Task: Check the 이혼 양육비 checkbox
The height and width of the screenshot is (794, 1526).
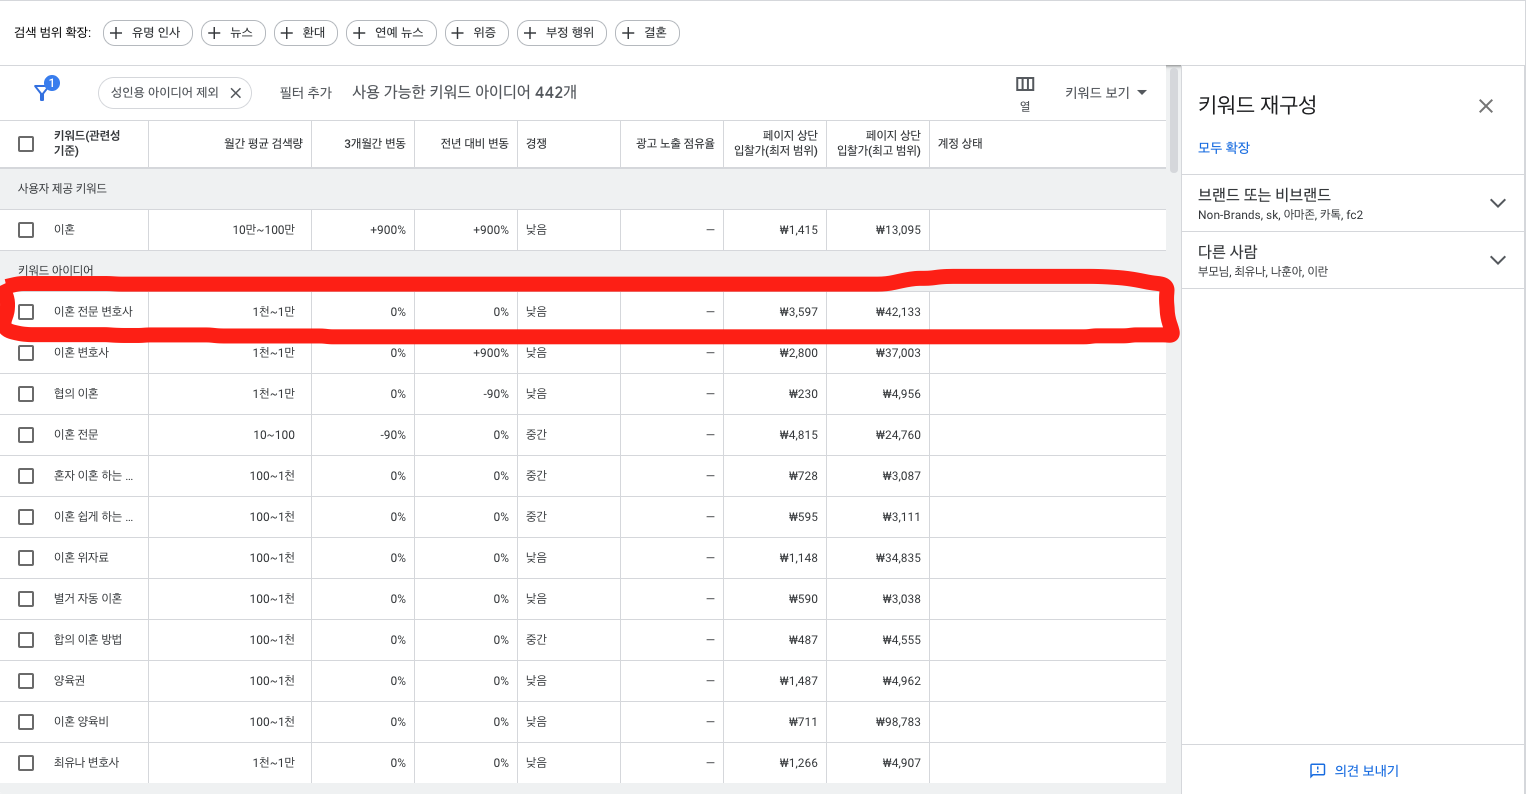Action: pyautogui.click(x=26, y=722)
